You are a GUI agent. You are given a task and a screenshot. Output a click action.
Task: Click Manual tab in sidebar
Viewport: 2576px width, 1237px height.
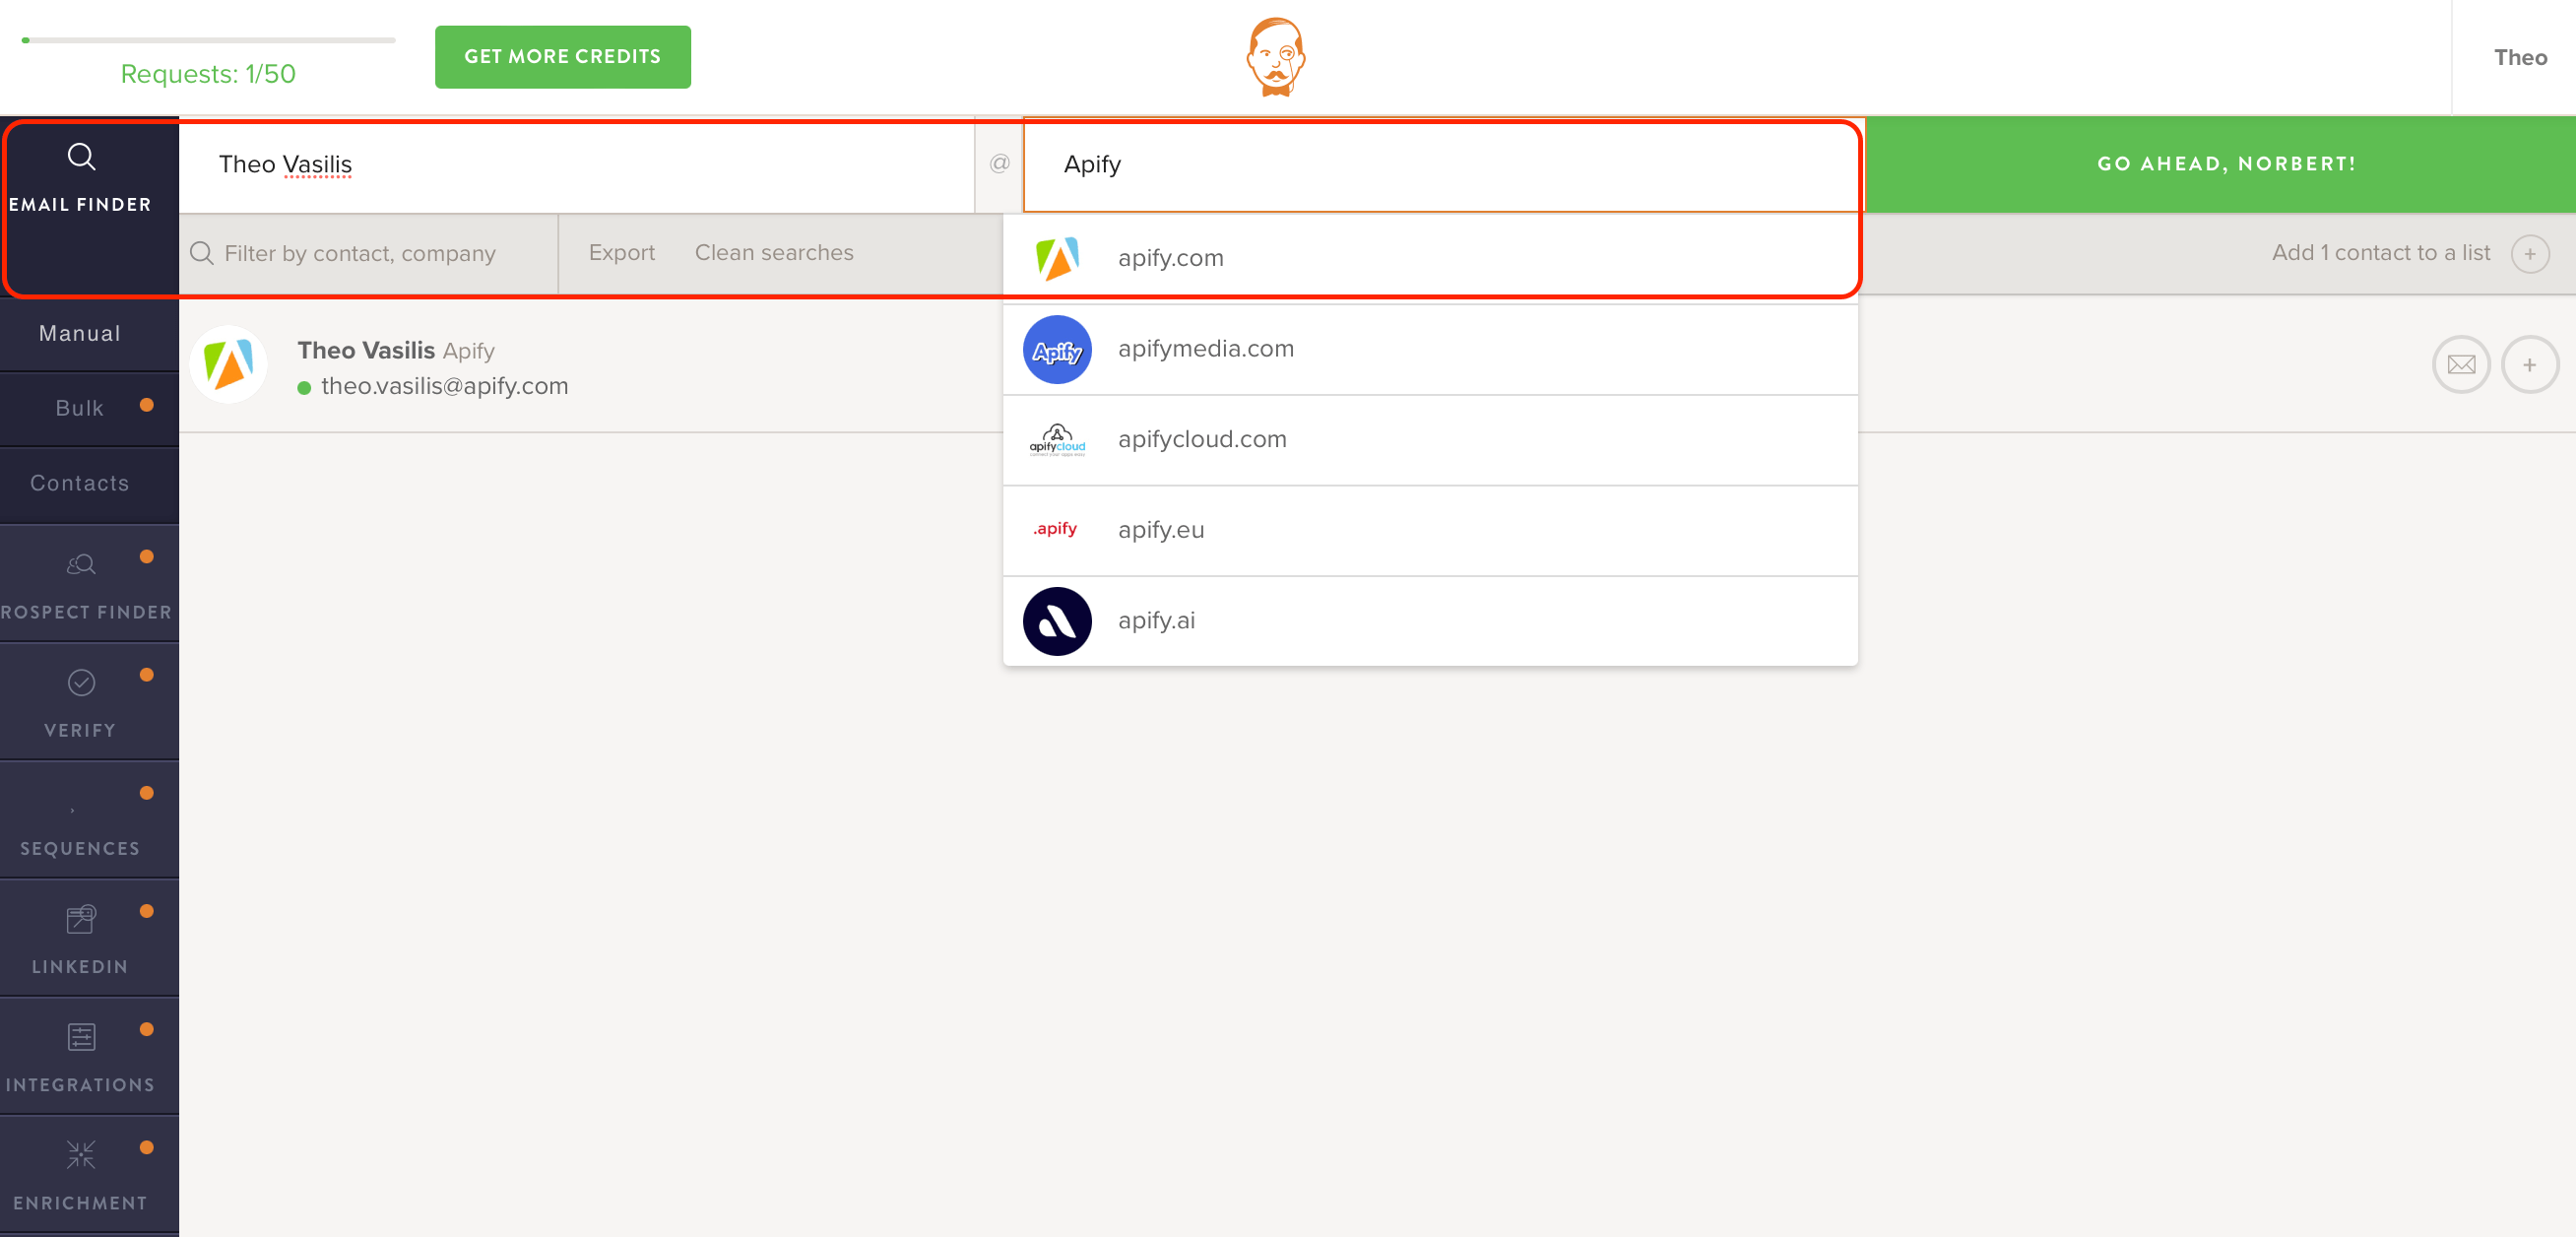(x=79, y=332)
